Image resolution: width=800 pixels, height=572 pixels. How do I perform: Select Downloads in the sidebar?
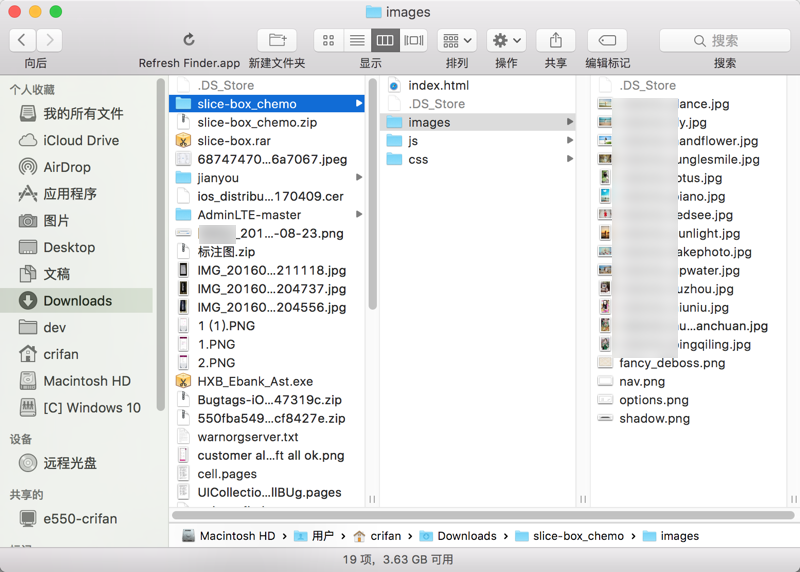pos(77,301)
